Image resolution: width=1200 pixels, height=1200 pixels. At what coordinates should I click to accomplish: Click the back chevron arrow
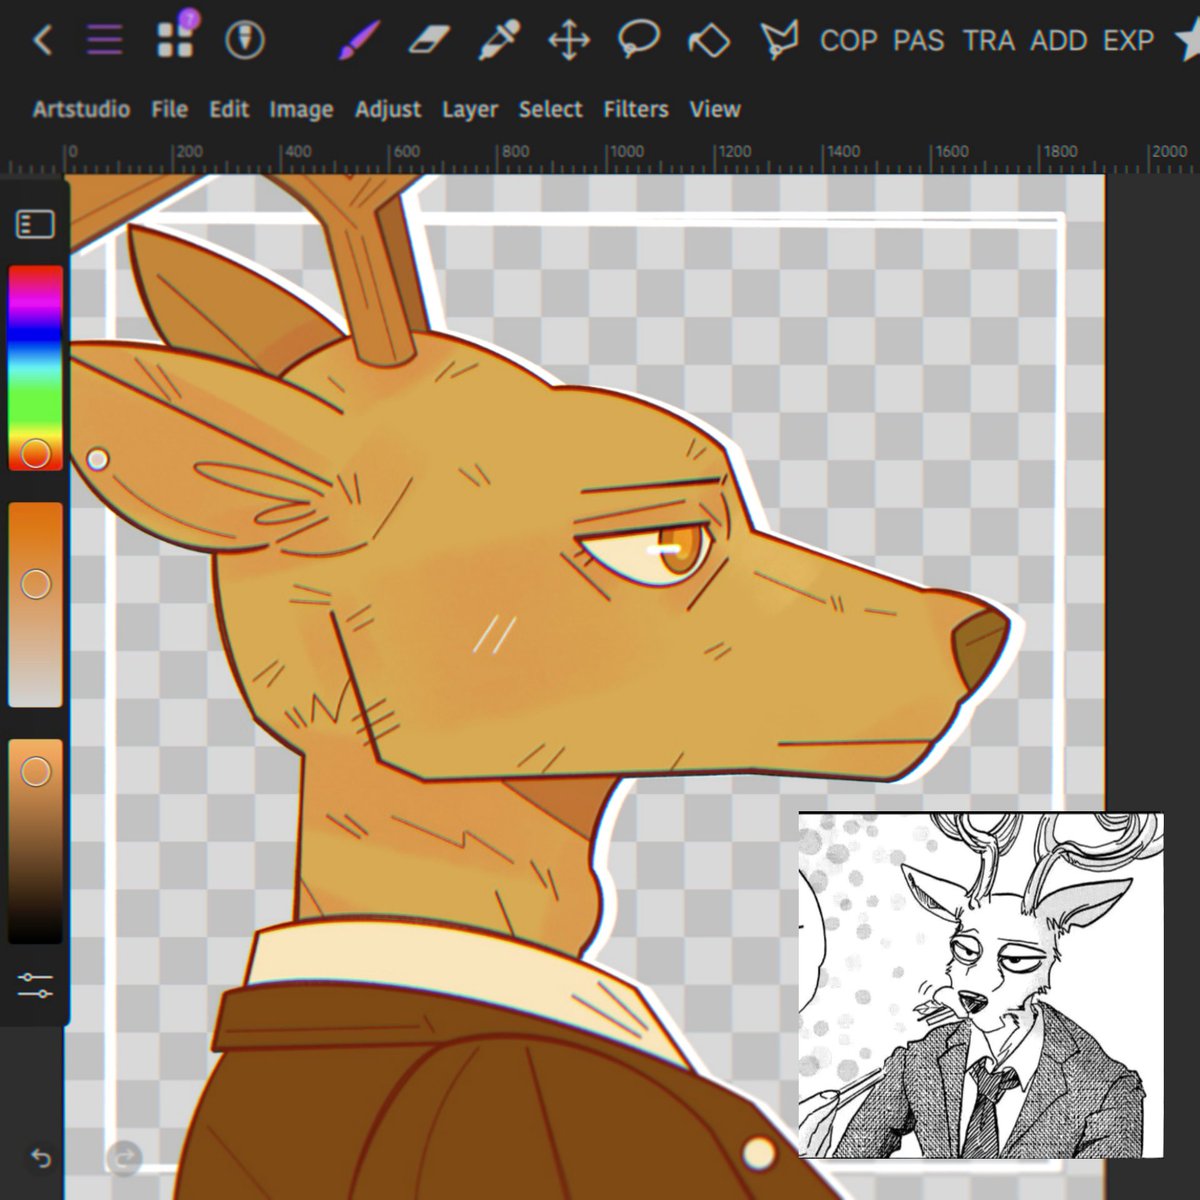coord(43,40)
